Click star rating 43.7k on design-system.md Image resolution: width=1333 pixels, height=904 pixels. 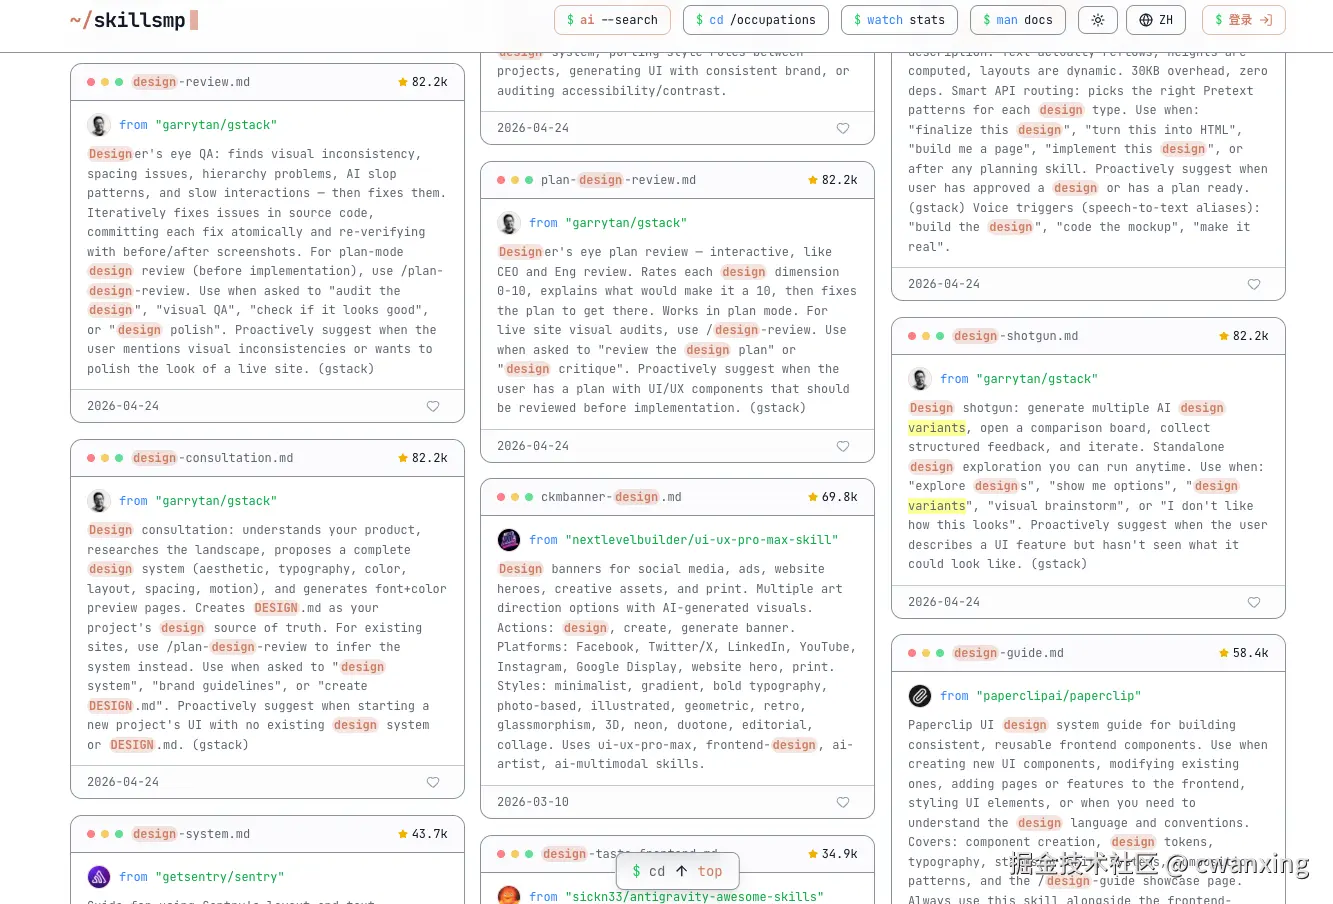pos(423,834)
